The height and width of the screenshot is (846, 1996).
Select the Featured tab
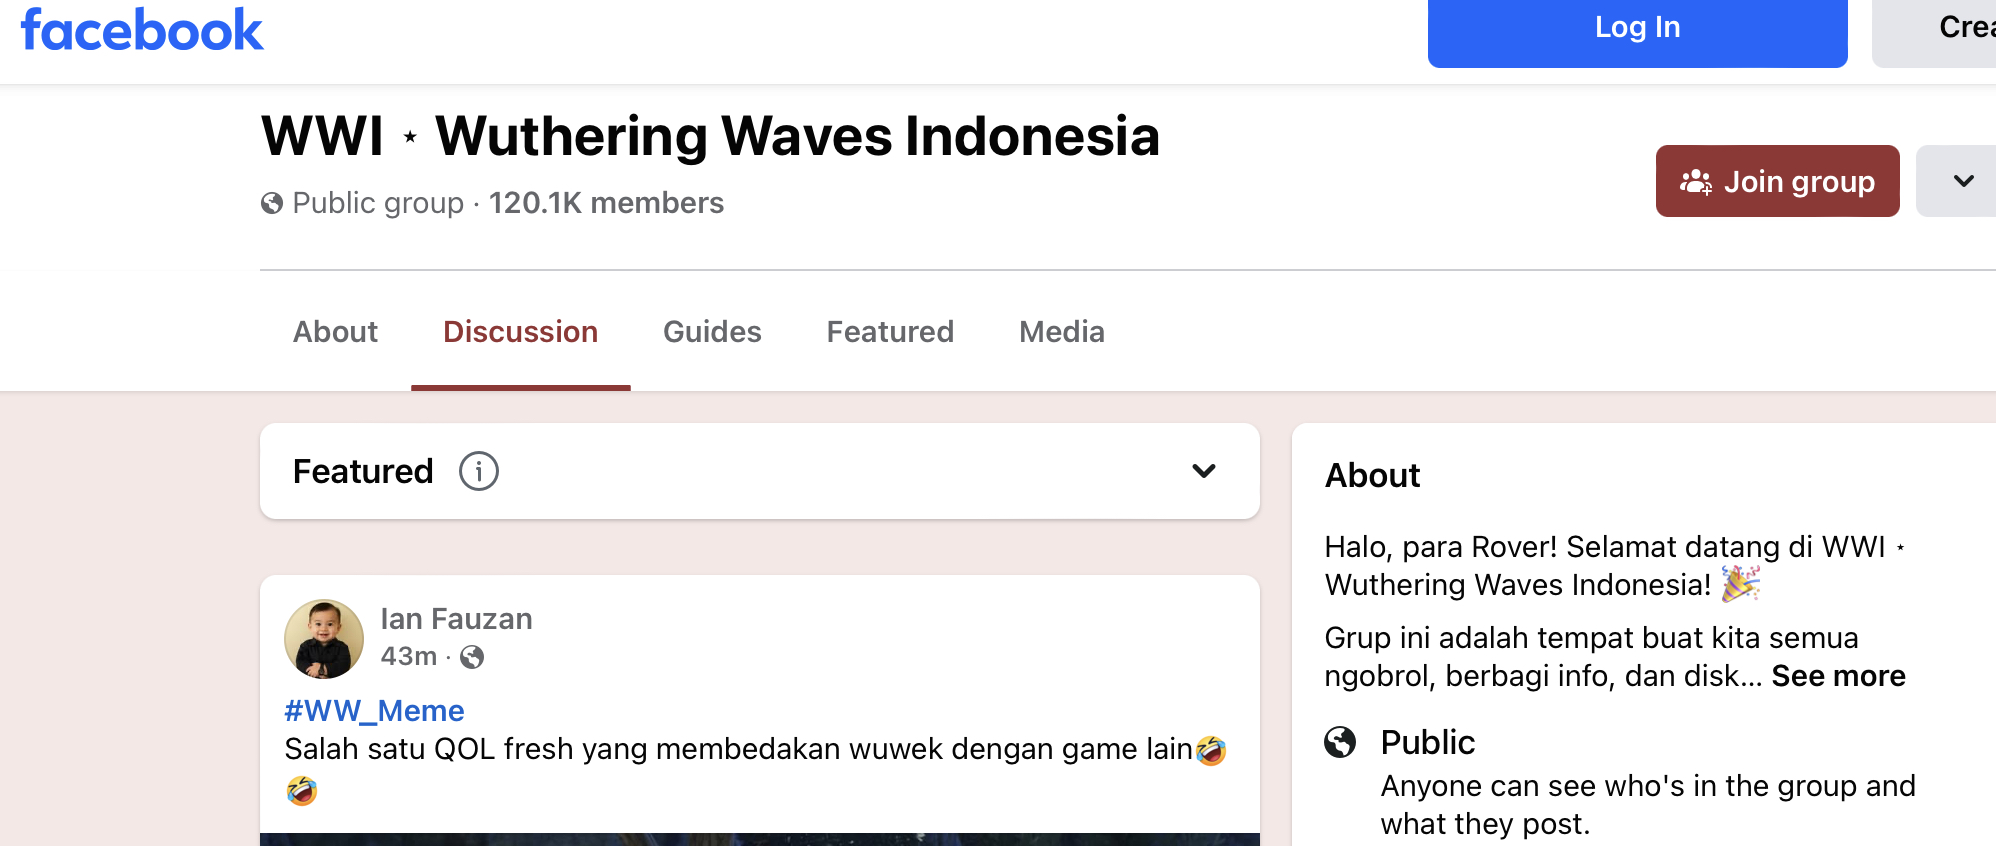[x=890, y=332]
